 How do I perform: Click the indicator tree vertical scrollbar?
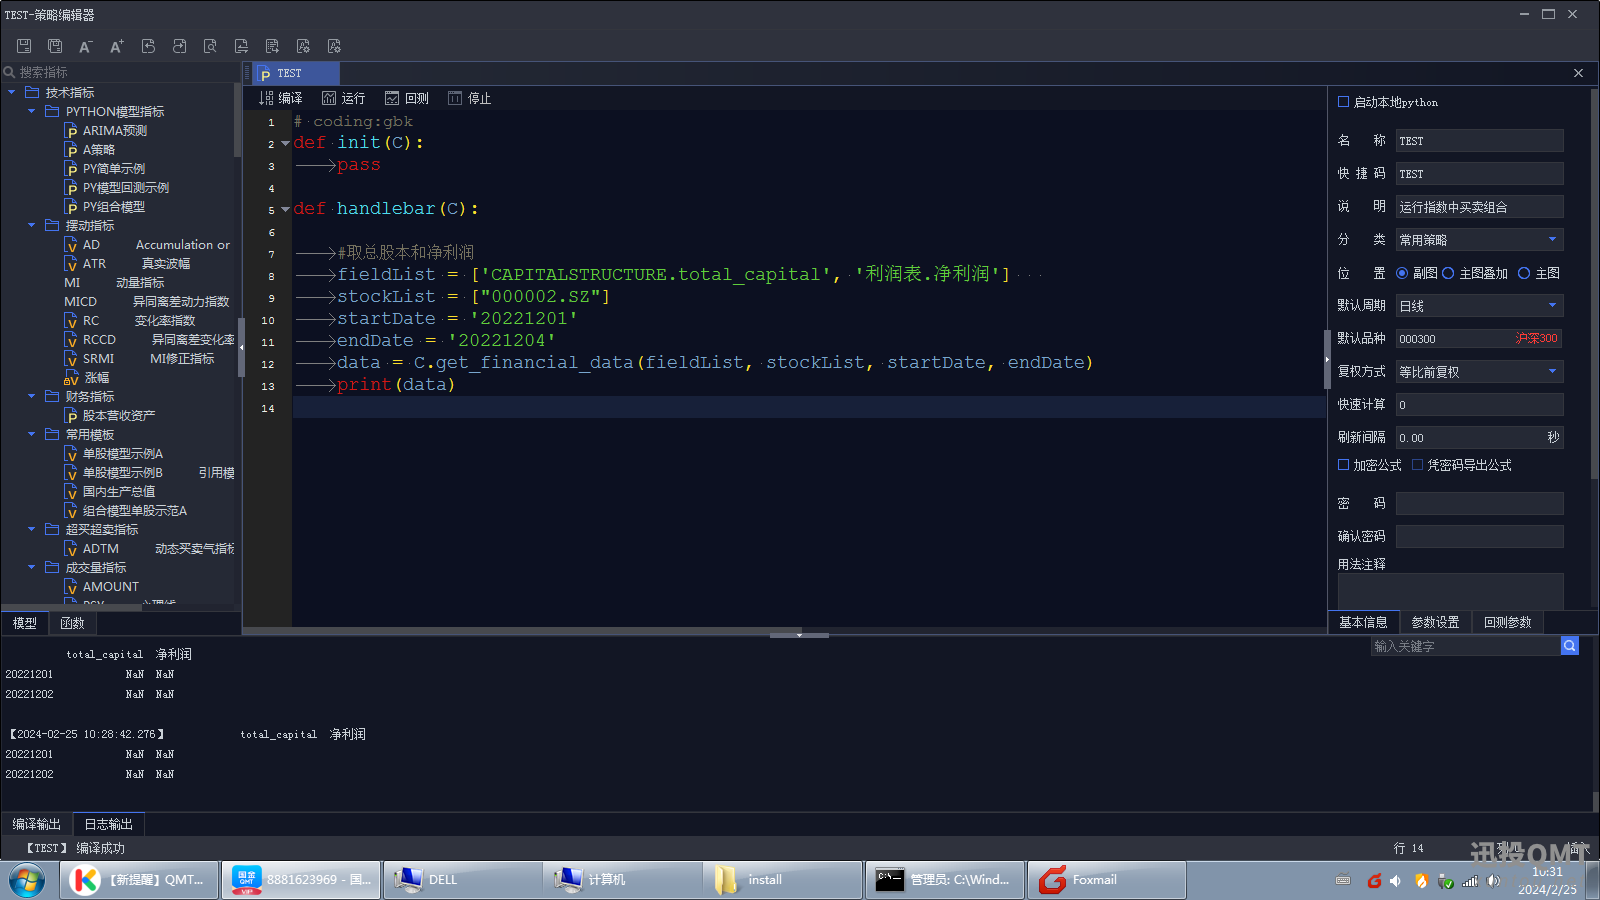pyautogui.click(x=237, y=120)
